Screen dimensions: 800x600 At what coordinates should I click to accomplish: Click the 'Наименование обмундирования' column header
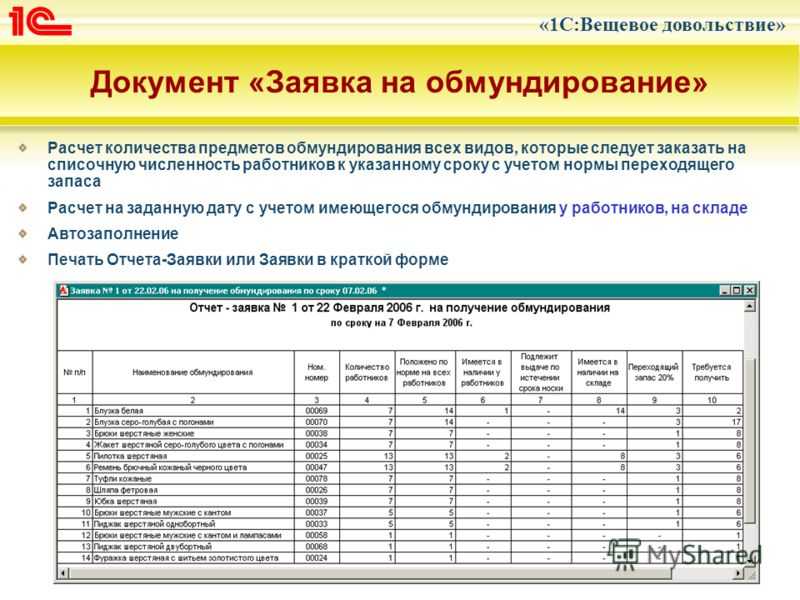192,372
